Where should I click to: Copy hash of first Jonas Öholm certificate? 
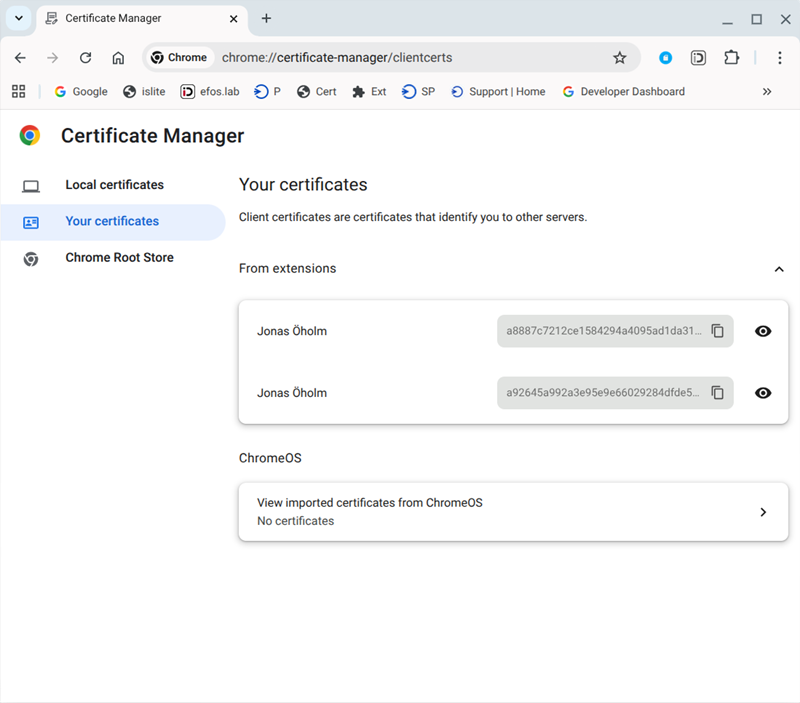pos(717,331)
